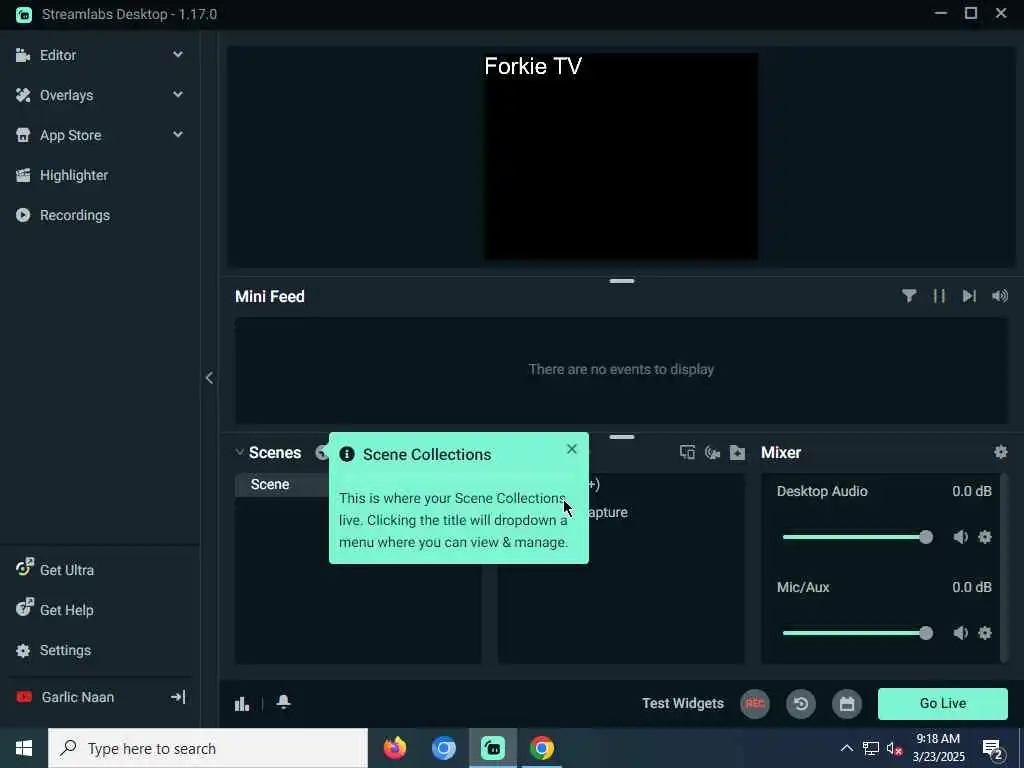Click the add source icon

712,452
